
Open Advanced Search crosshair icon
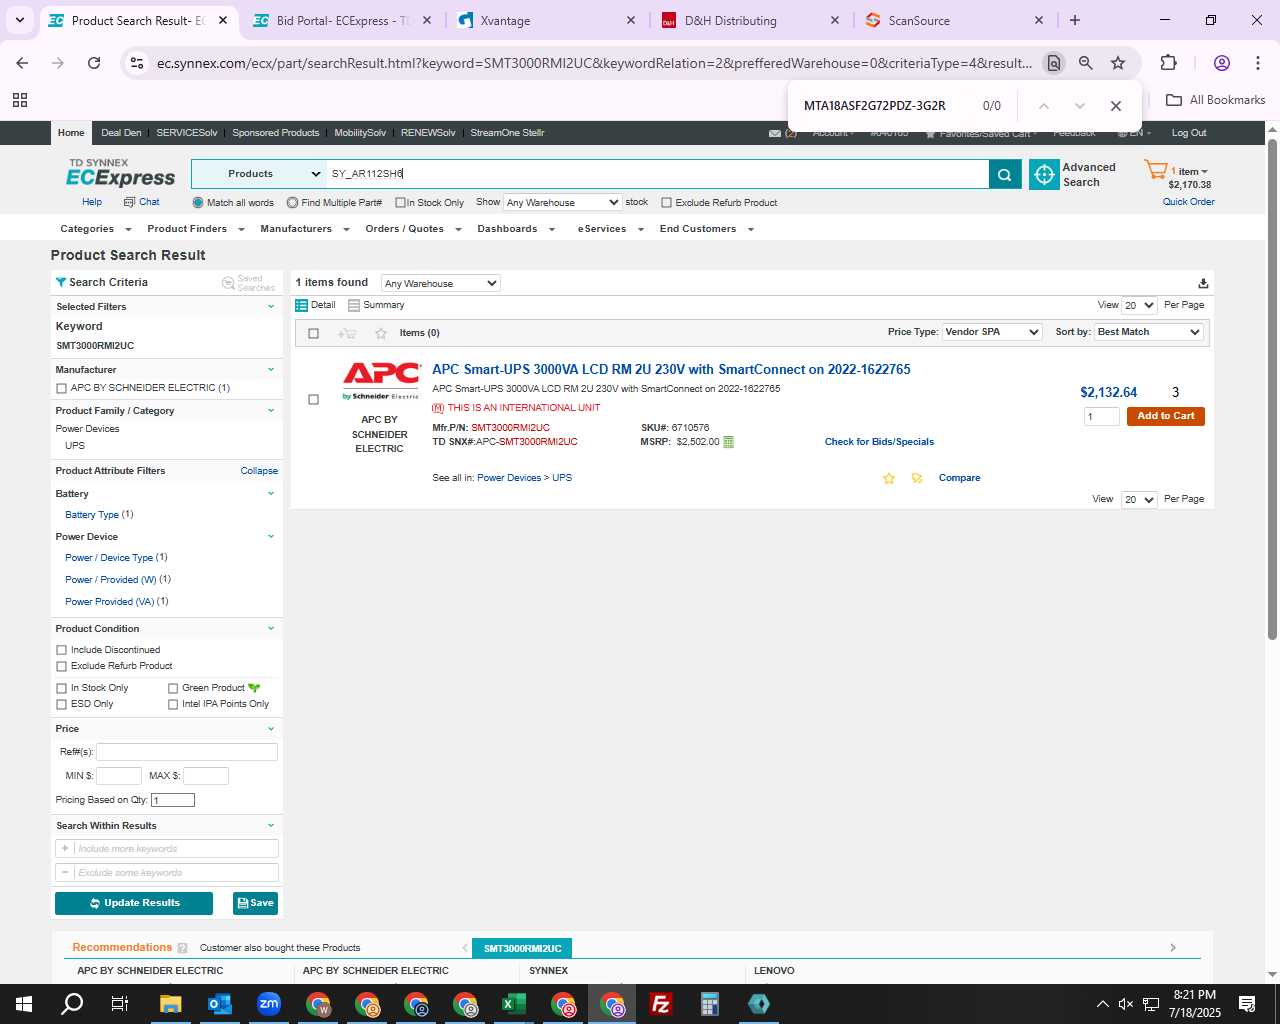point(1044,174)
